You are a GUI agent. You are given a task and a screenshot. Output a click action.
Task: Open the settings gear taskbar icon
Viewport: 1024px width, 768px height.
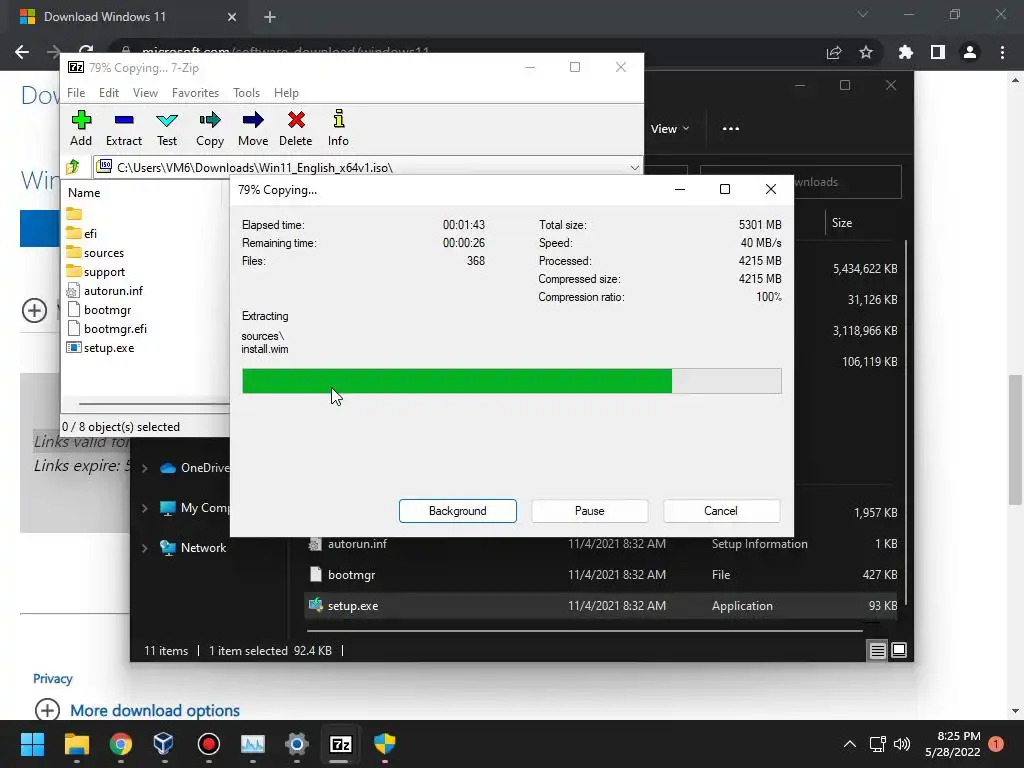296,744
